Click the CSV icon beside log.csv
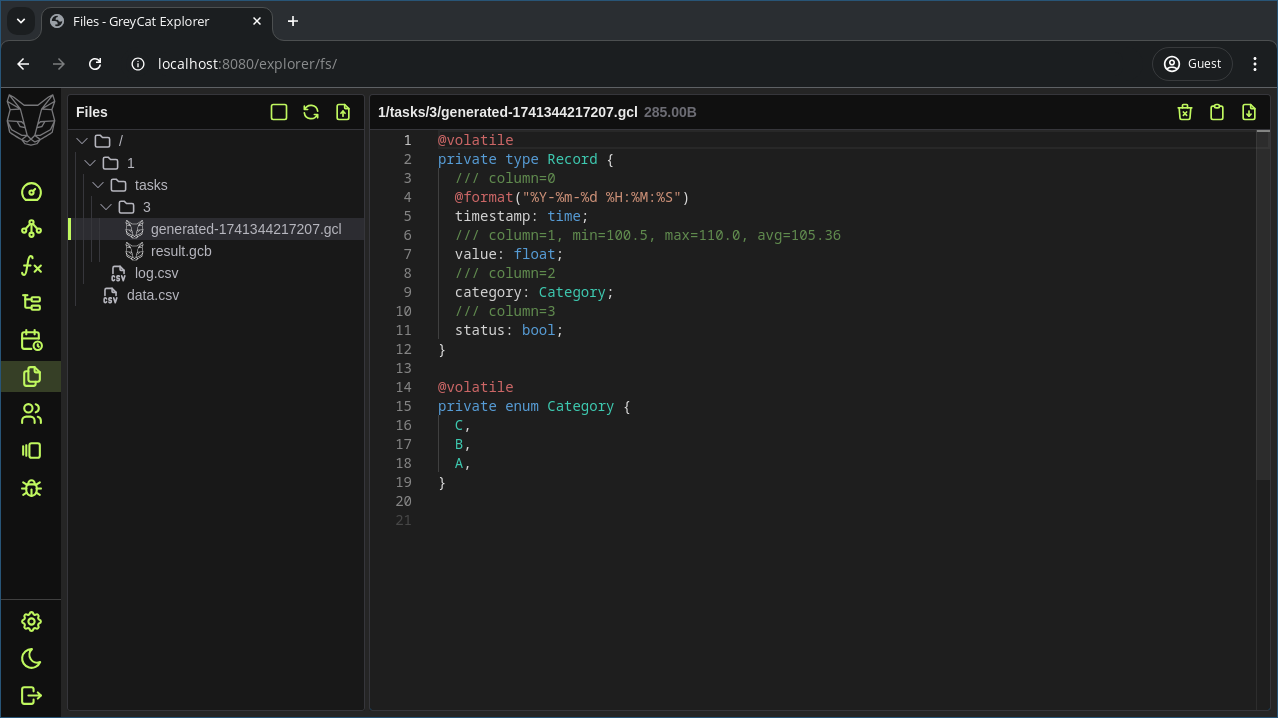This screenshot has height=718, width=1278. (x=118, y=273)
